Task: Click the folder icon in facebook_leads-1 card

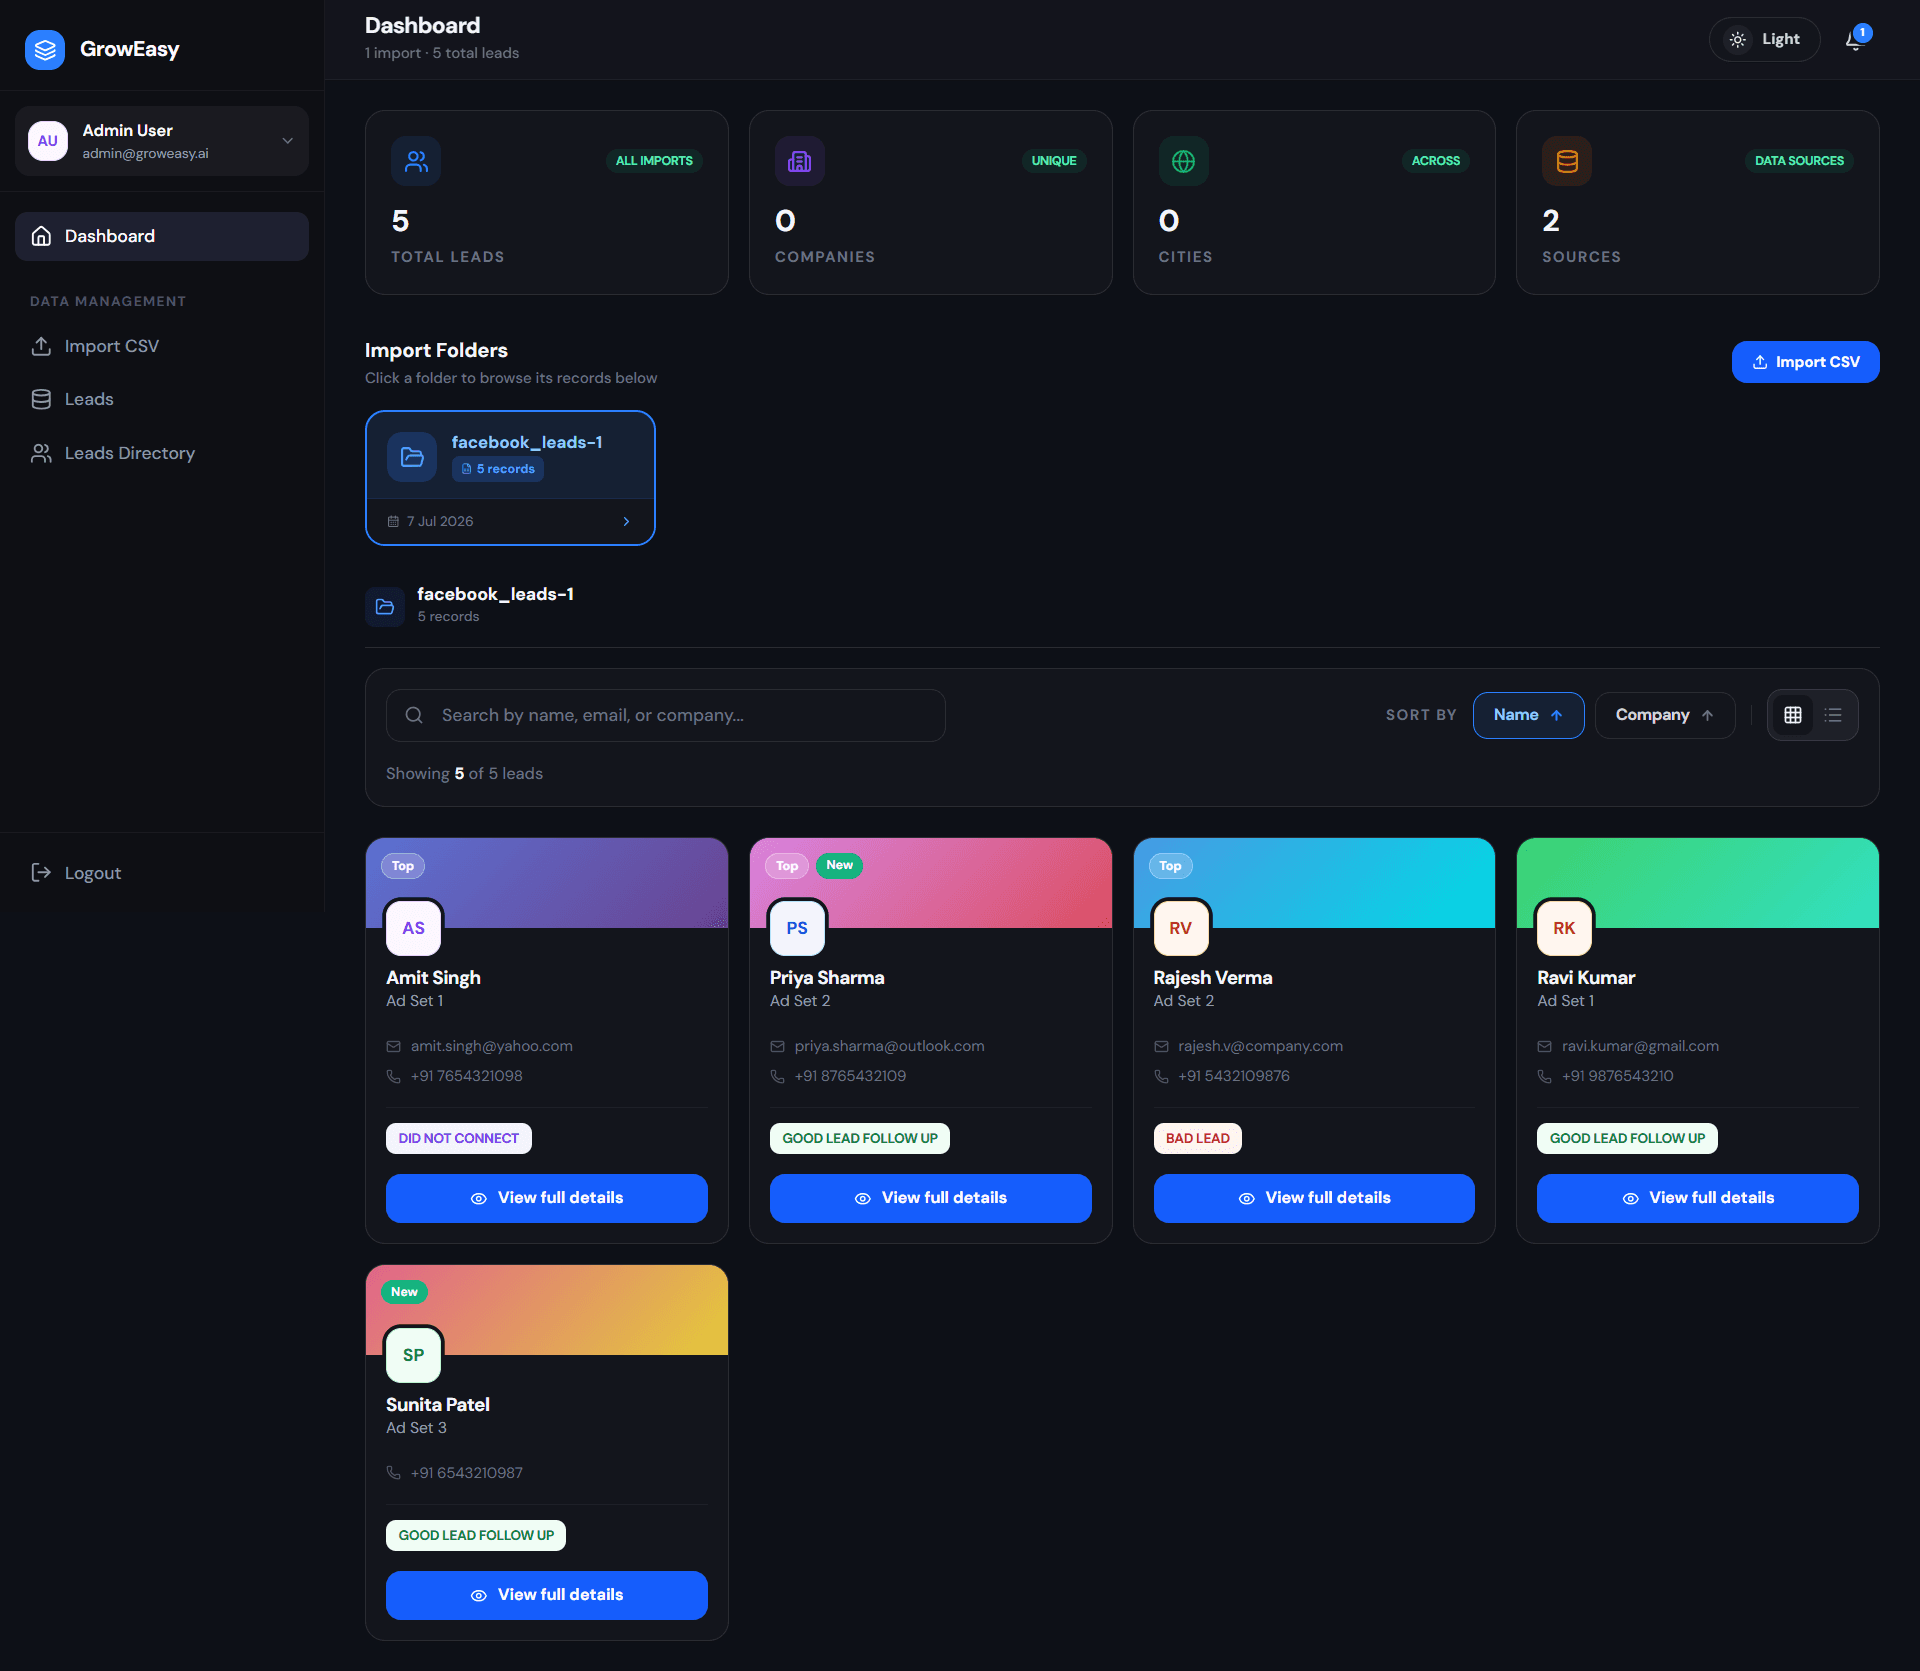Action: [412, 457]
